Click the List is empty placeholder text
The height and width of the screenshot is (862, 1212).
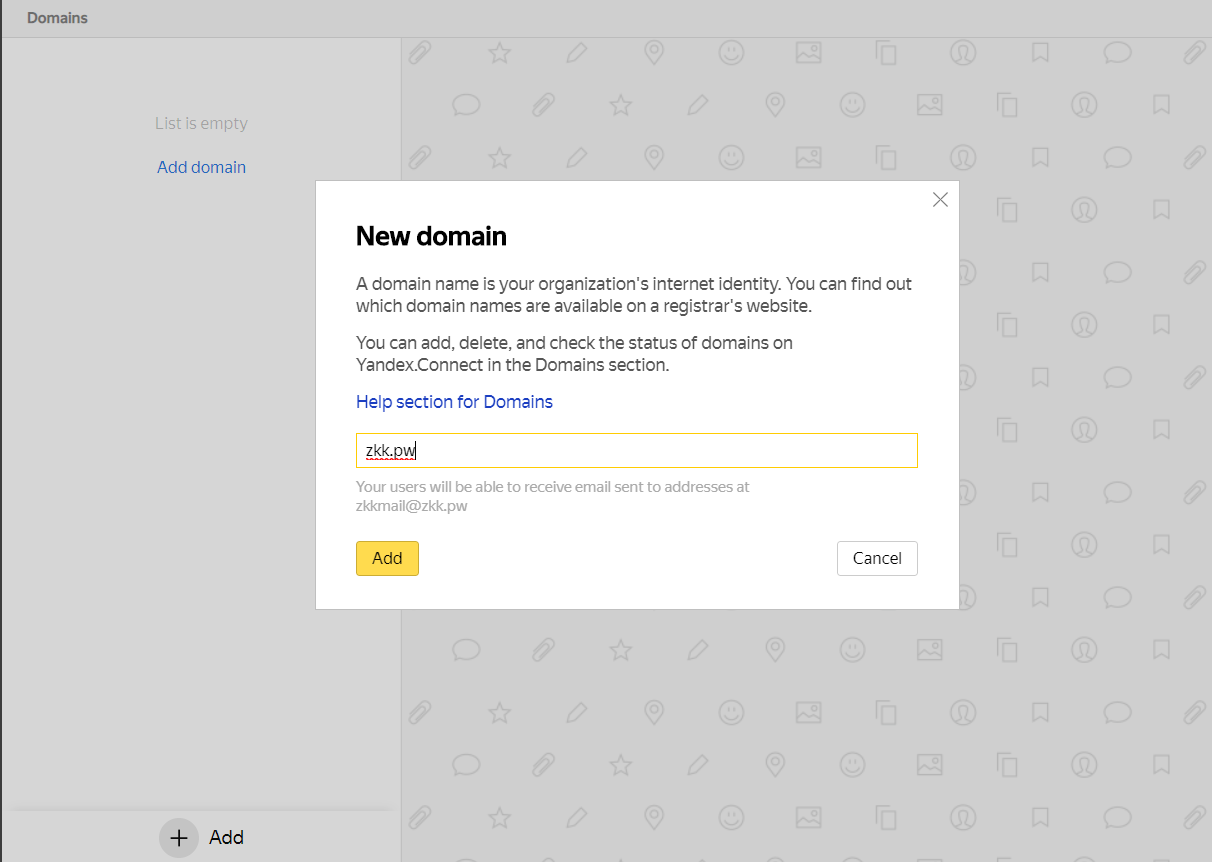point(201,124)
